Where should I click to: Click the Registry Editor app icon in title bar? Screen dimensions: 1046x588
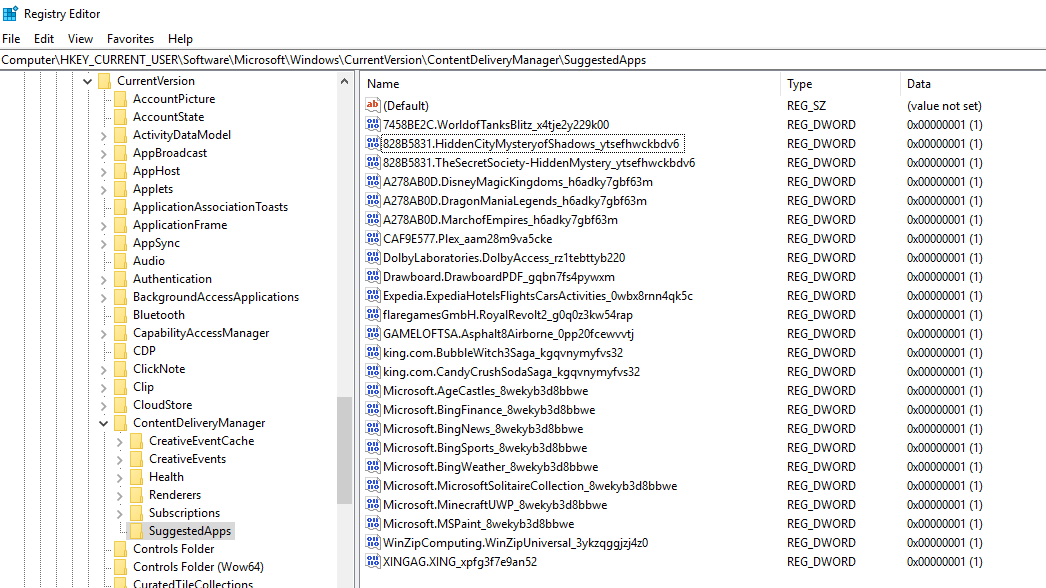click(11, 13)
